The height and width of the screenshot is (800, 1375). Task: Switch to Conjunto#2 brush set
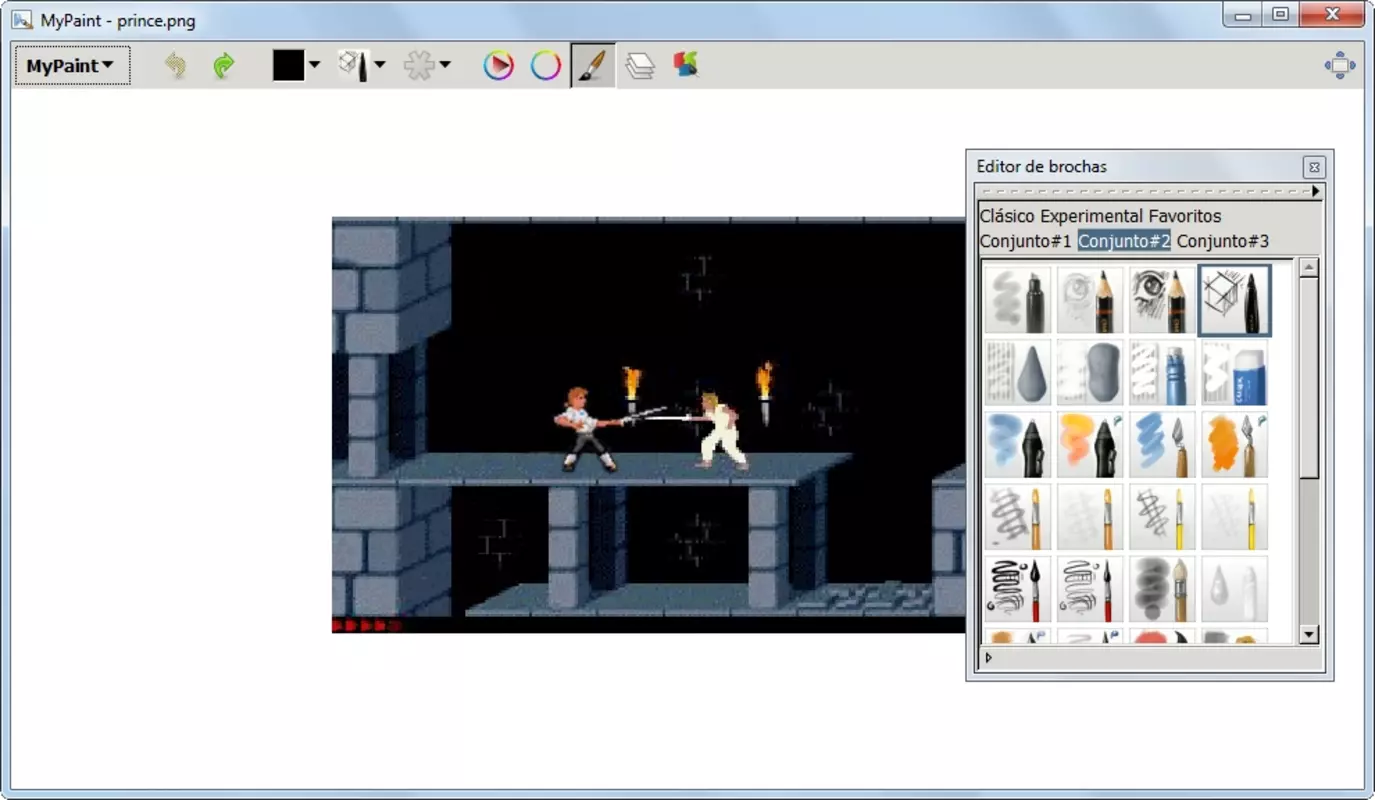pyautogui.click(x=1124, y=241)
